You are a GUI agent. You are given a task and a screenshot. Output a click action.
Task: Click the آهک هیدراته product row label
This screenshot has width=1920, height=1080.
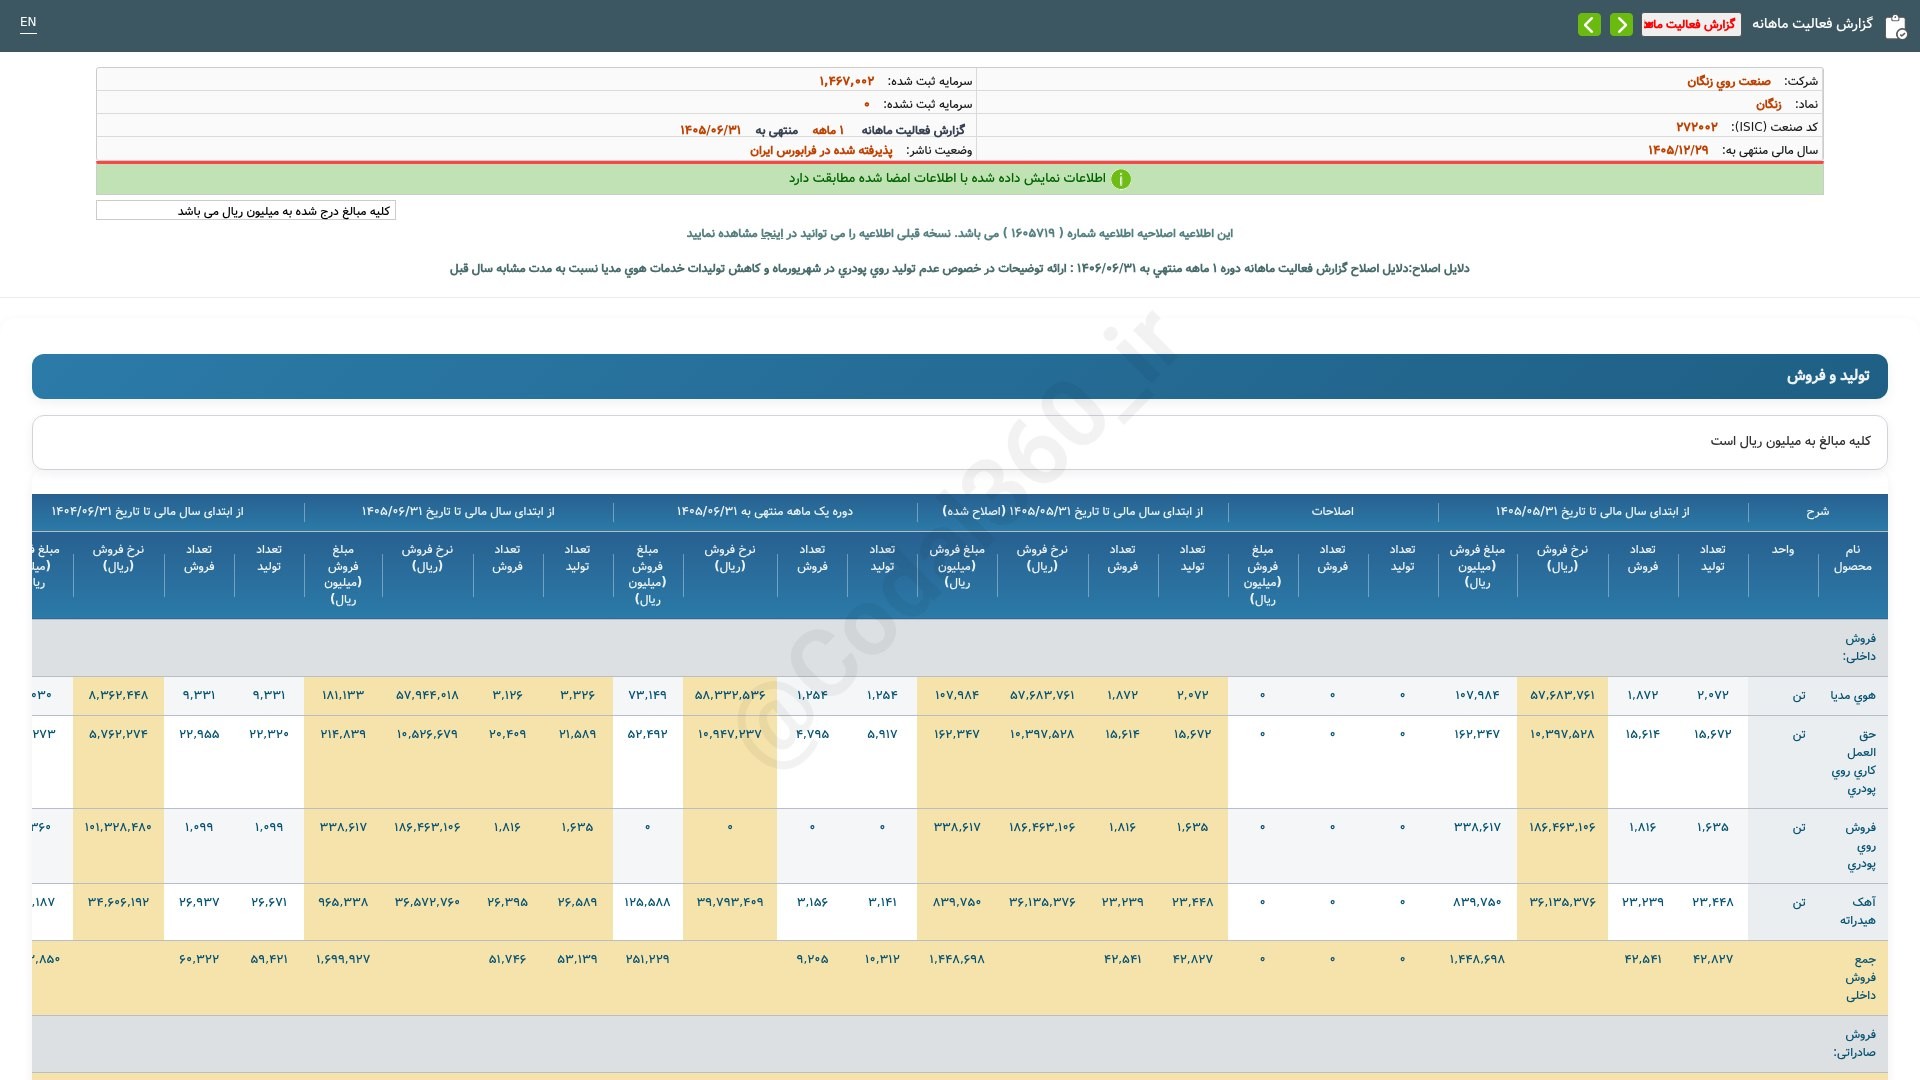click(1858, 911)
